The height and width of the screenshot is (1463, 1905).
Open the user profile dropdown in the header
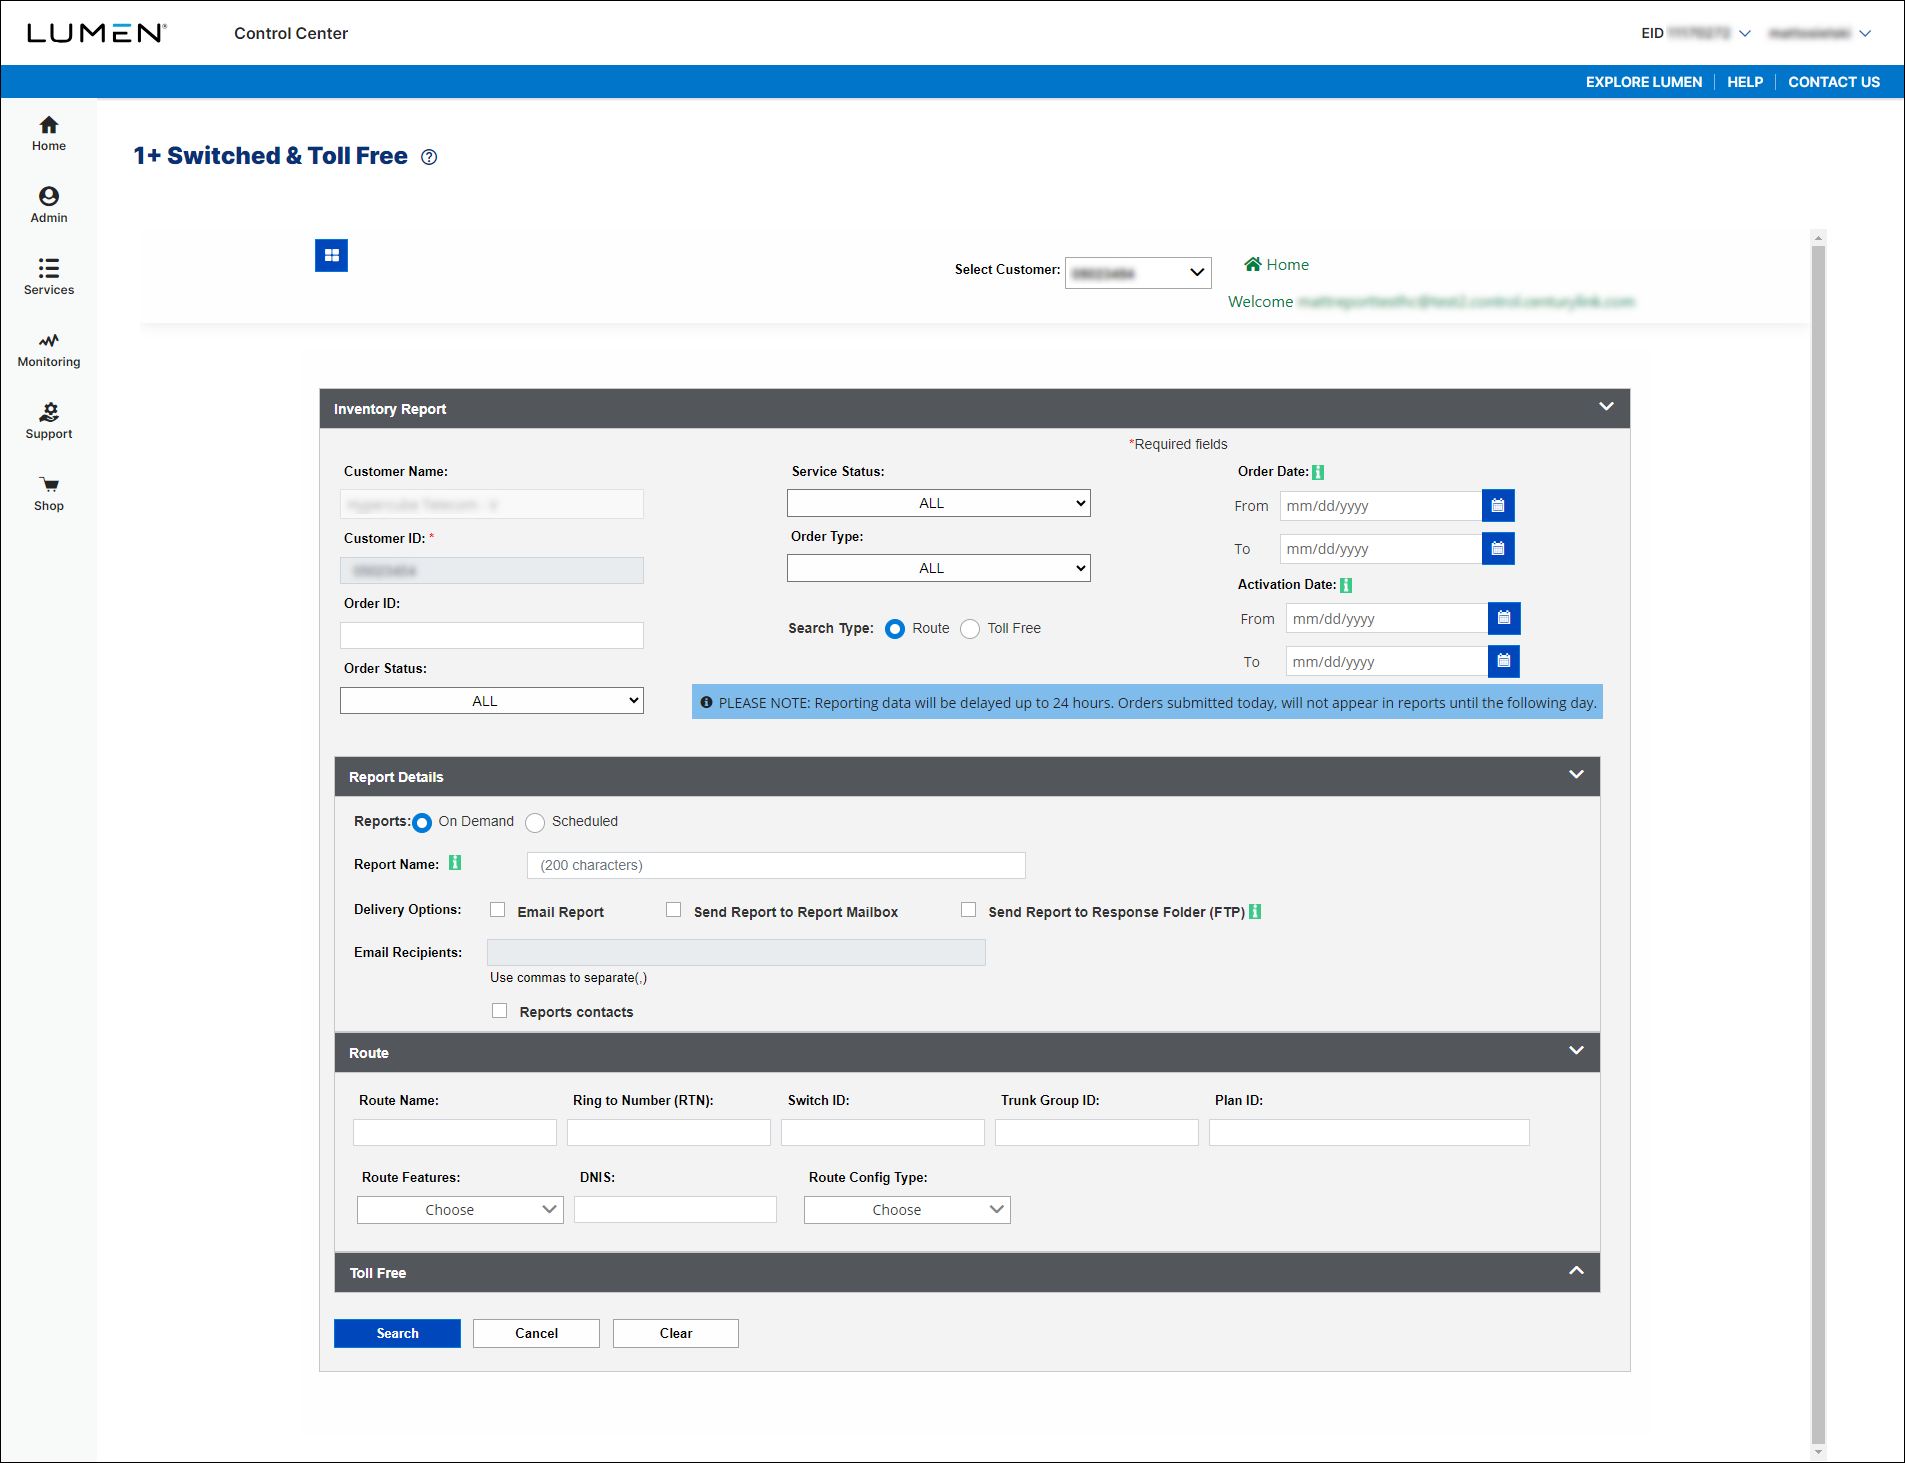pos(1819,33)
